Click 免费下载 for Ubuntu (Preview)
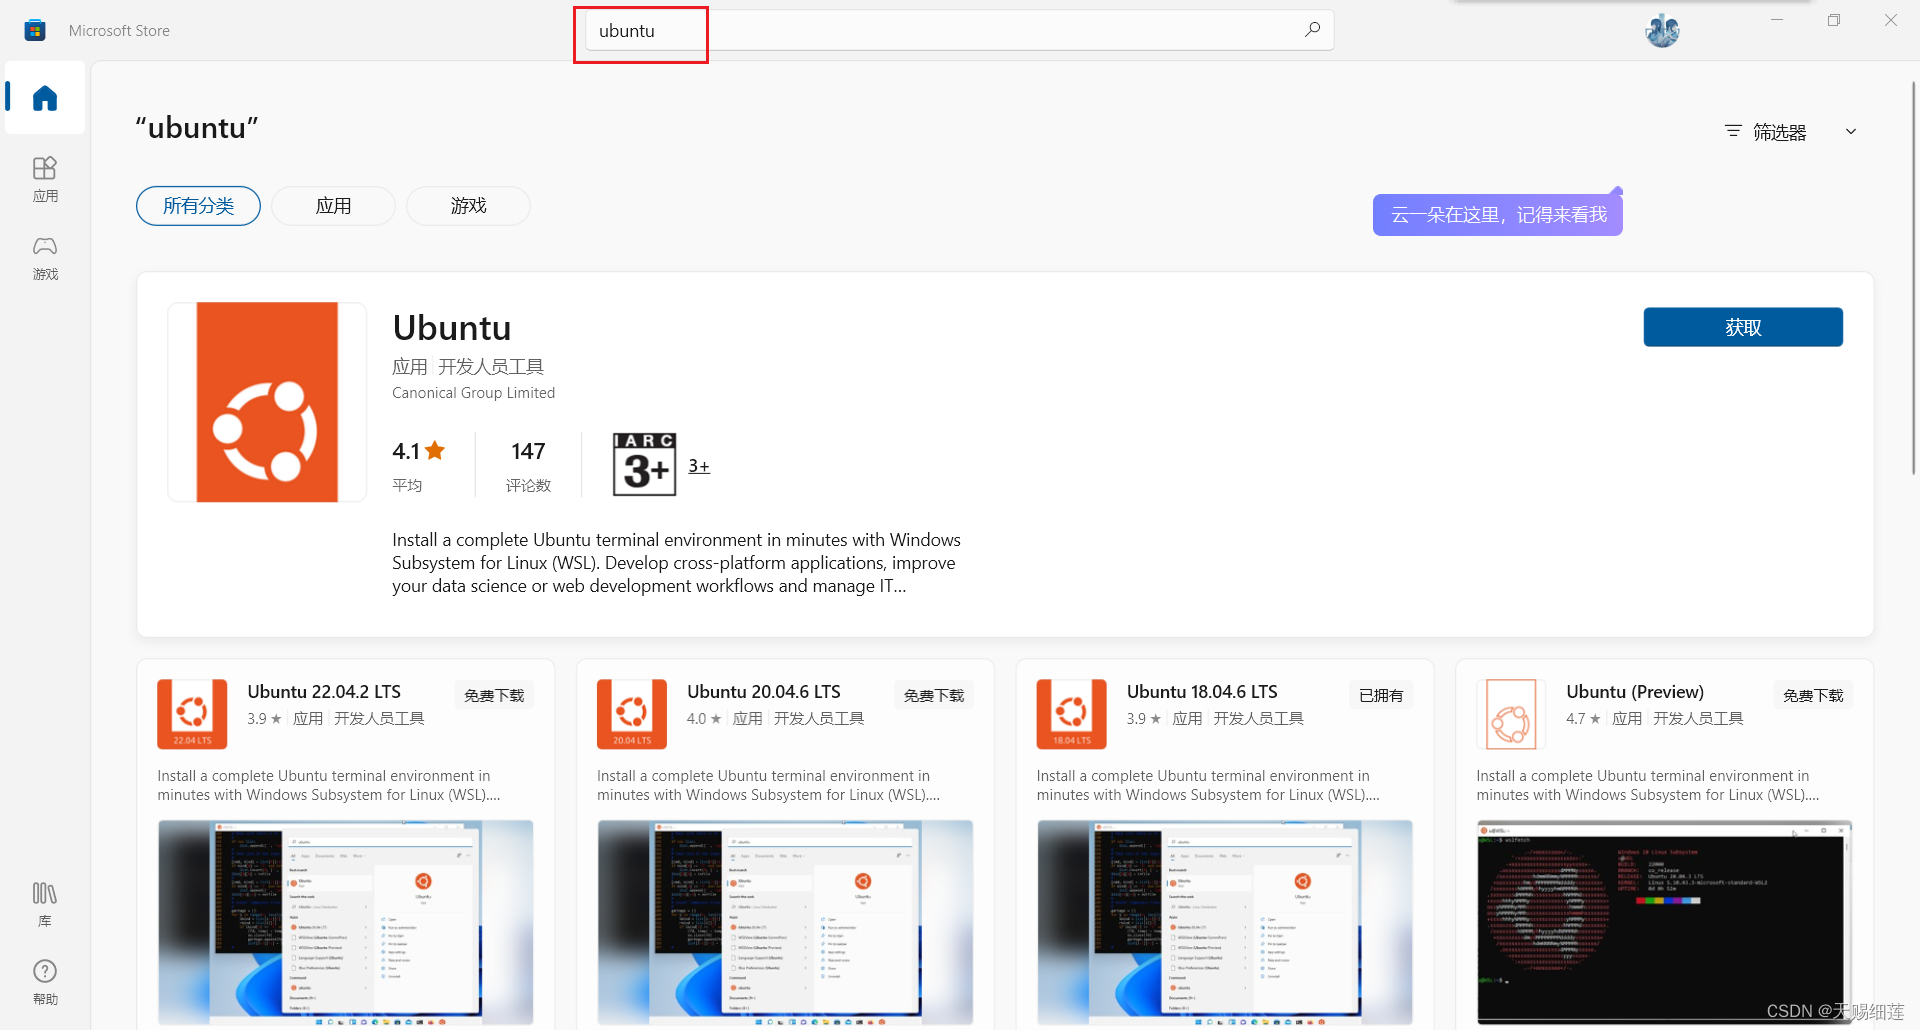The image size is (1920, 1030). pos(1813,695)
